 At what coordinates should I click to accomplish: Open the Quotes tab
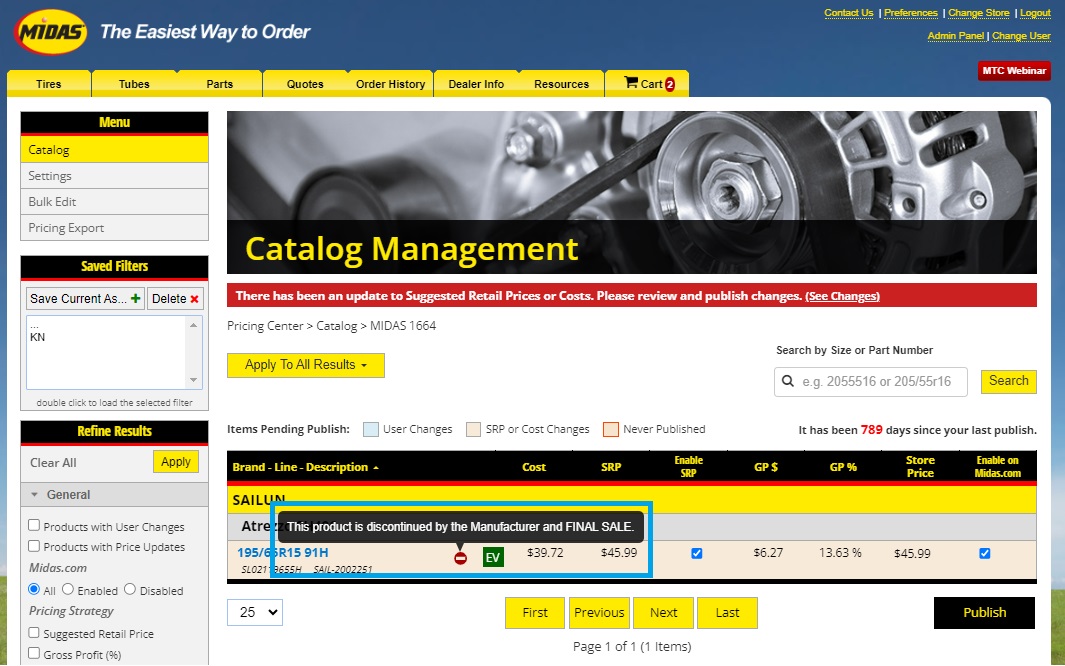(x=305, y=84)
